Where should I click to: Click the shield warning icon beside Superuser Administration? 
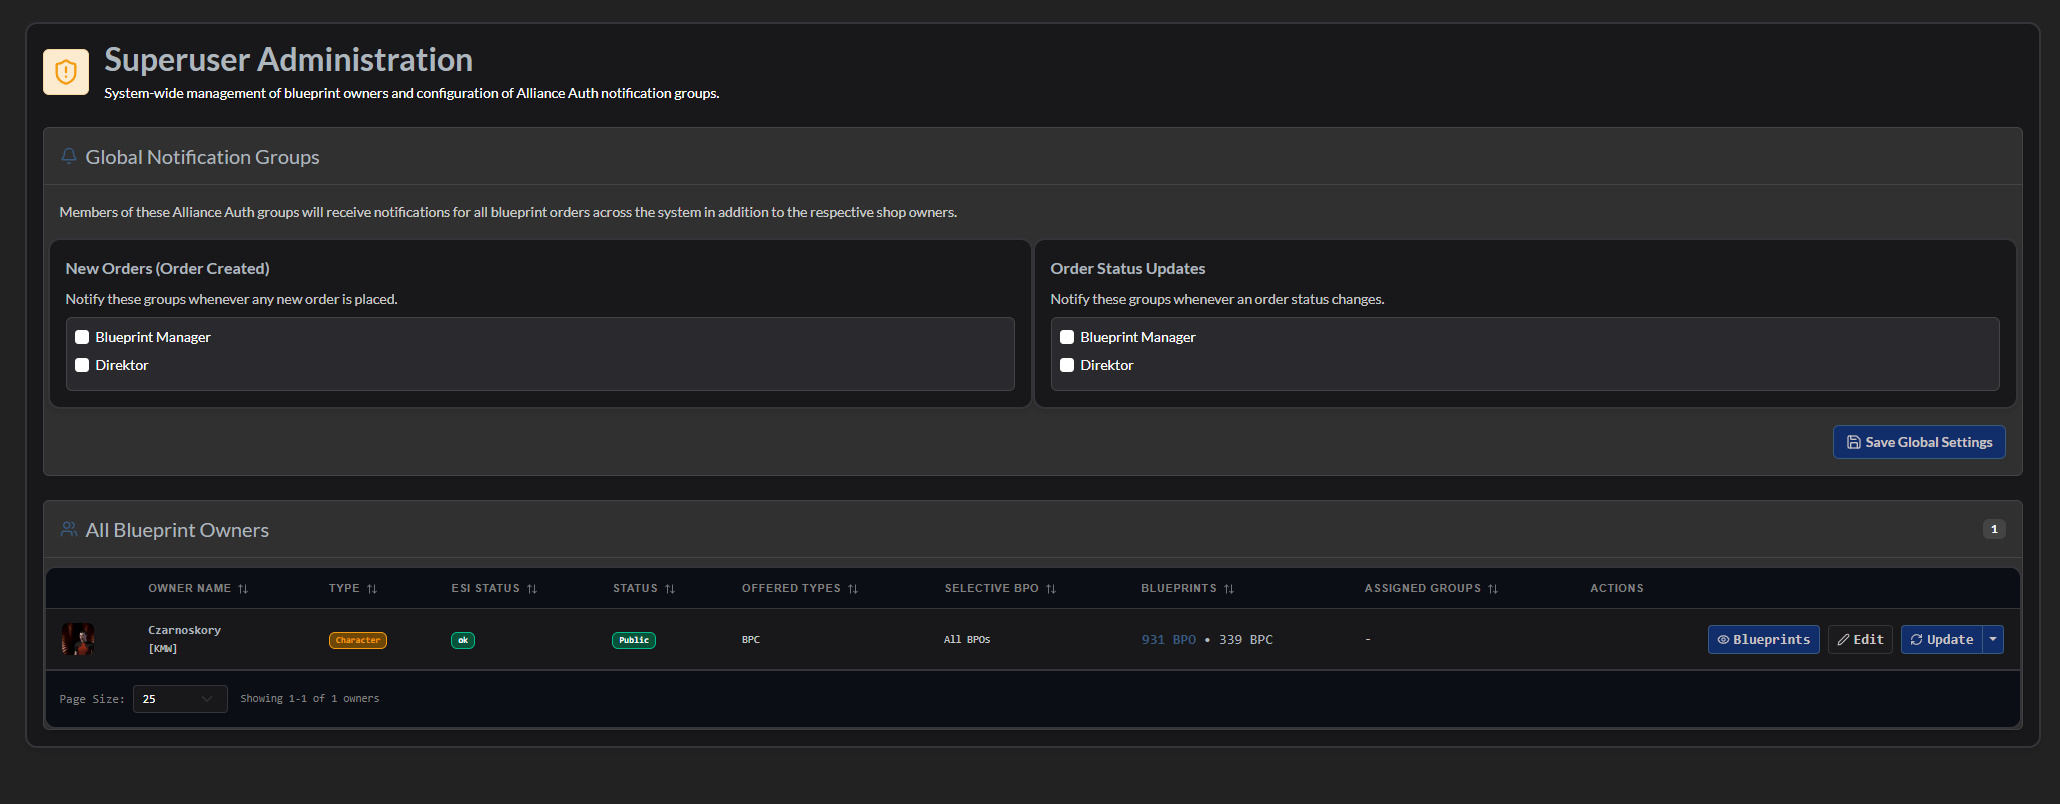(x=66, y=72)
